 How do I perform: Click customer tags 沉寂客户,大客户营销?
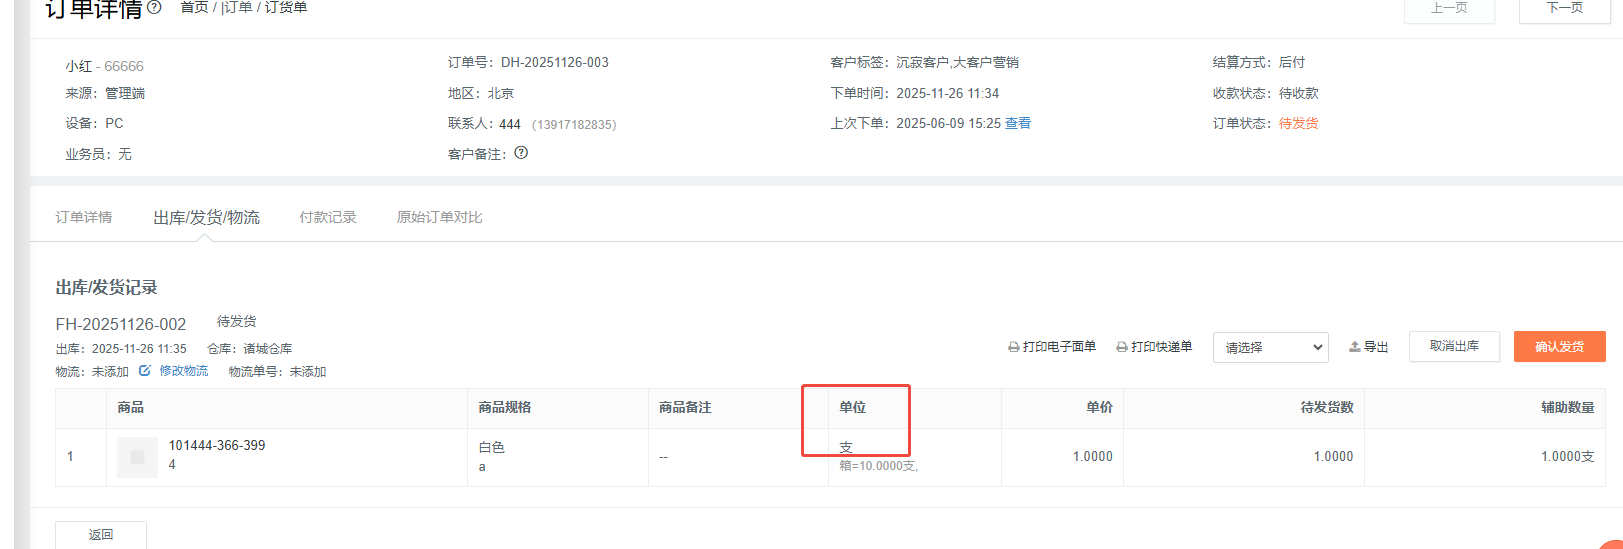[x=957, y=62]
